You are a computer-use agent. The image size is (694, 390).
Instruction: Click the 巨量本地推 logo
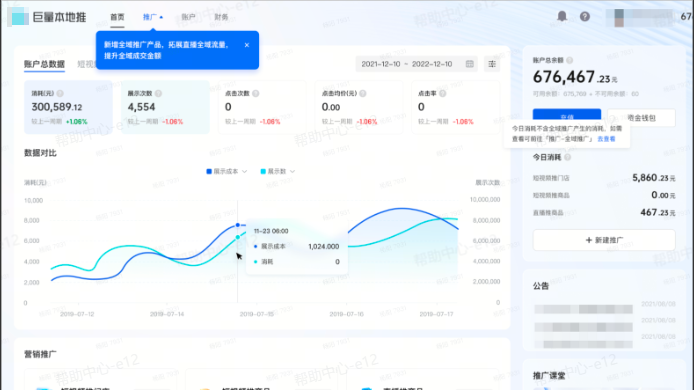pos(47,17)
